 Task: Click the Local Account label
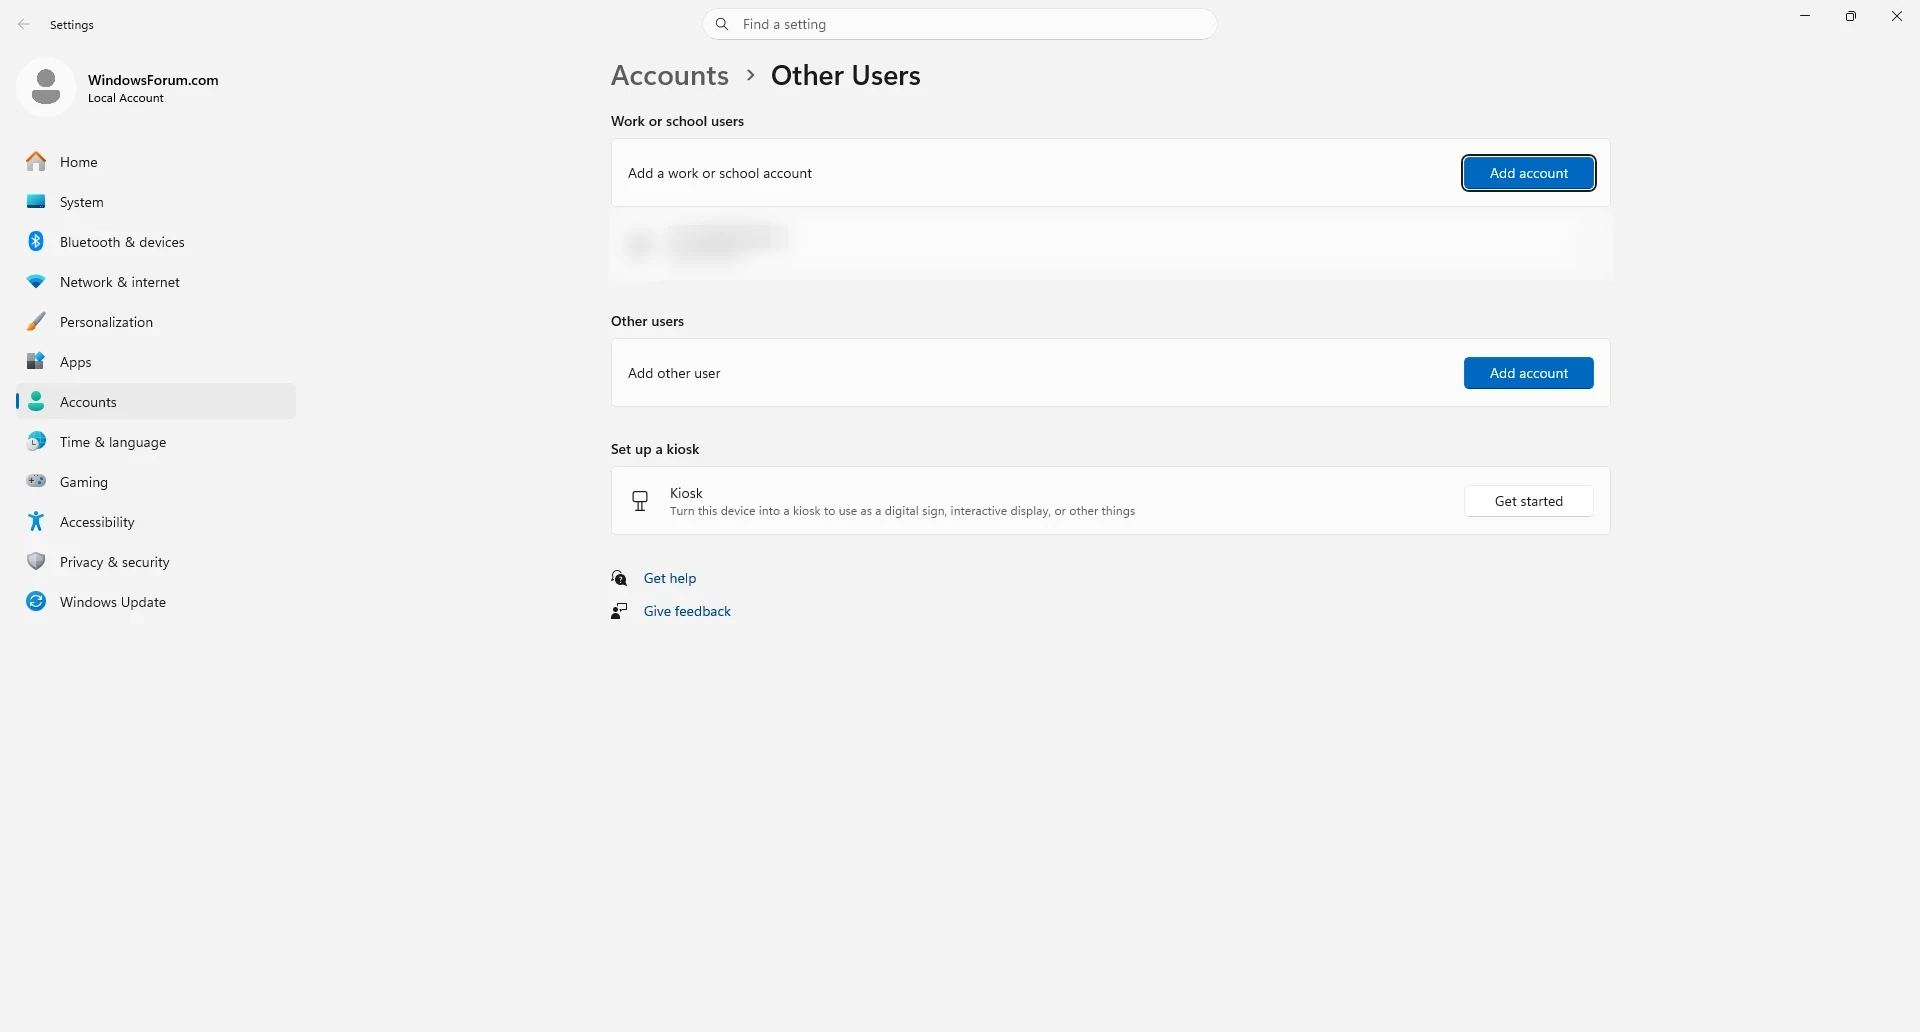(126, 98)
